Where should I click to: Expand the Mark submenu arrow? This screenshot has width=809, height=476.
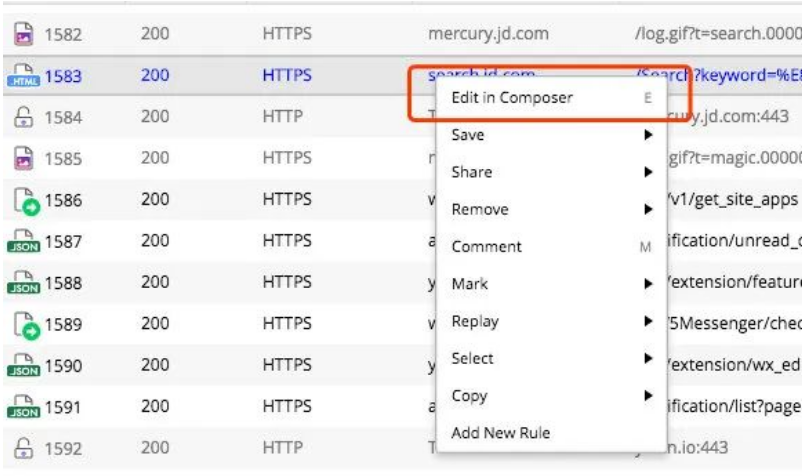point(647,285)
